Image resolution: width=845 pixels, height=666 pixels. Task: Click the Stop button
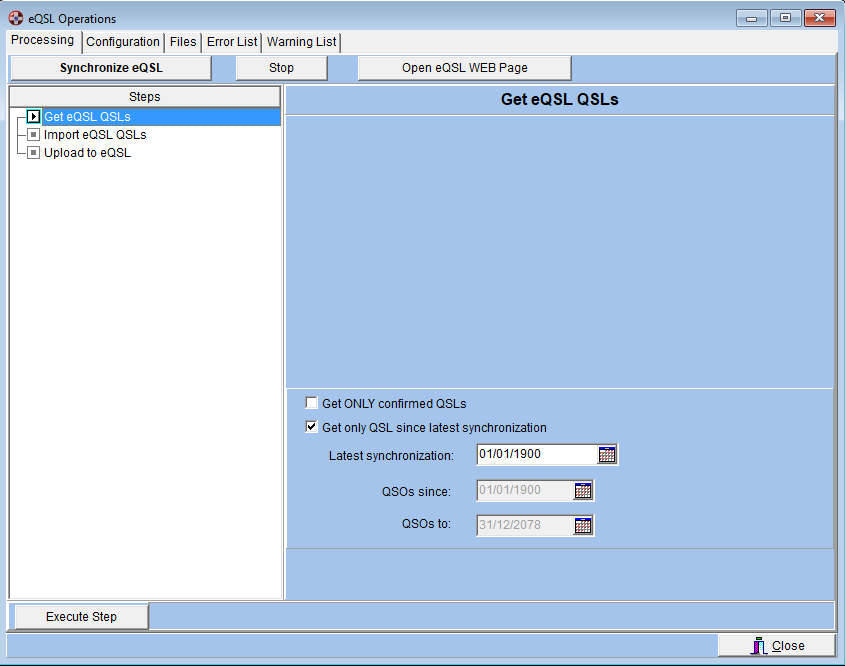click(281, 68)
